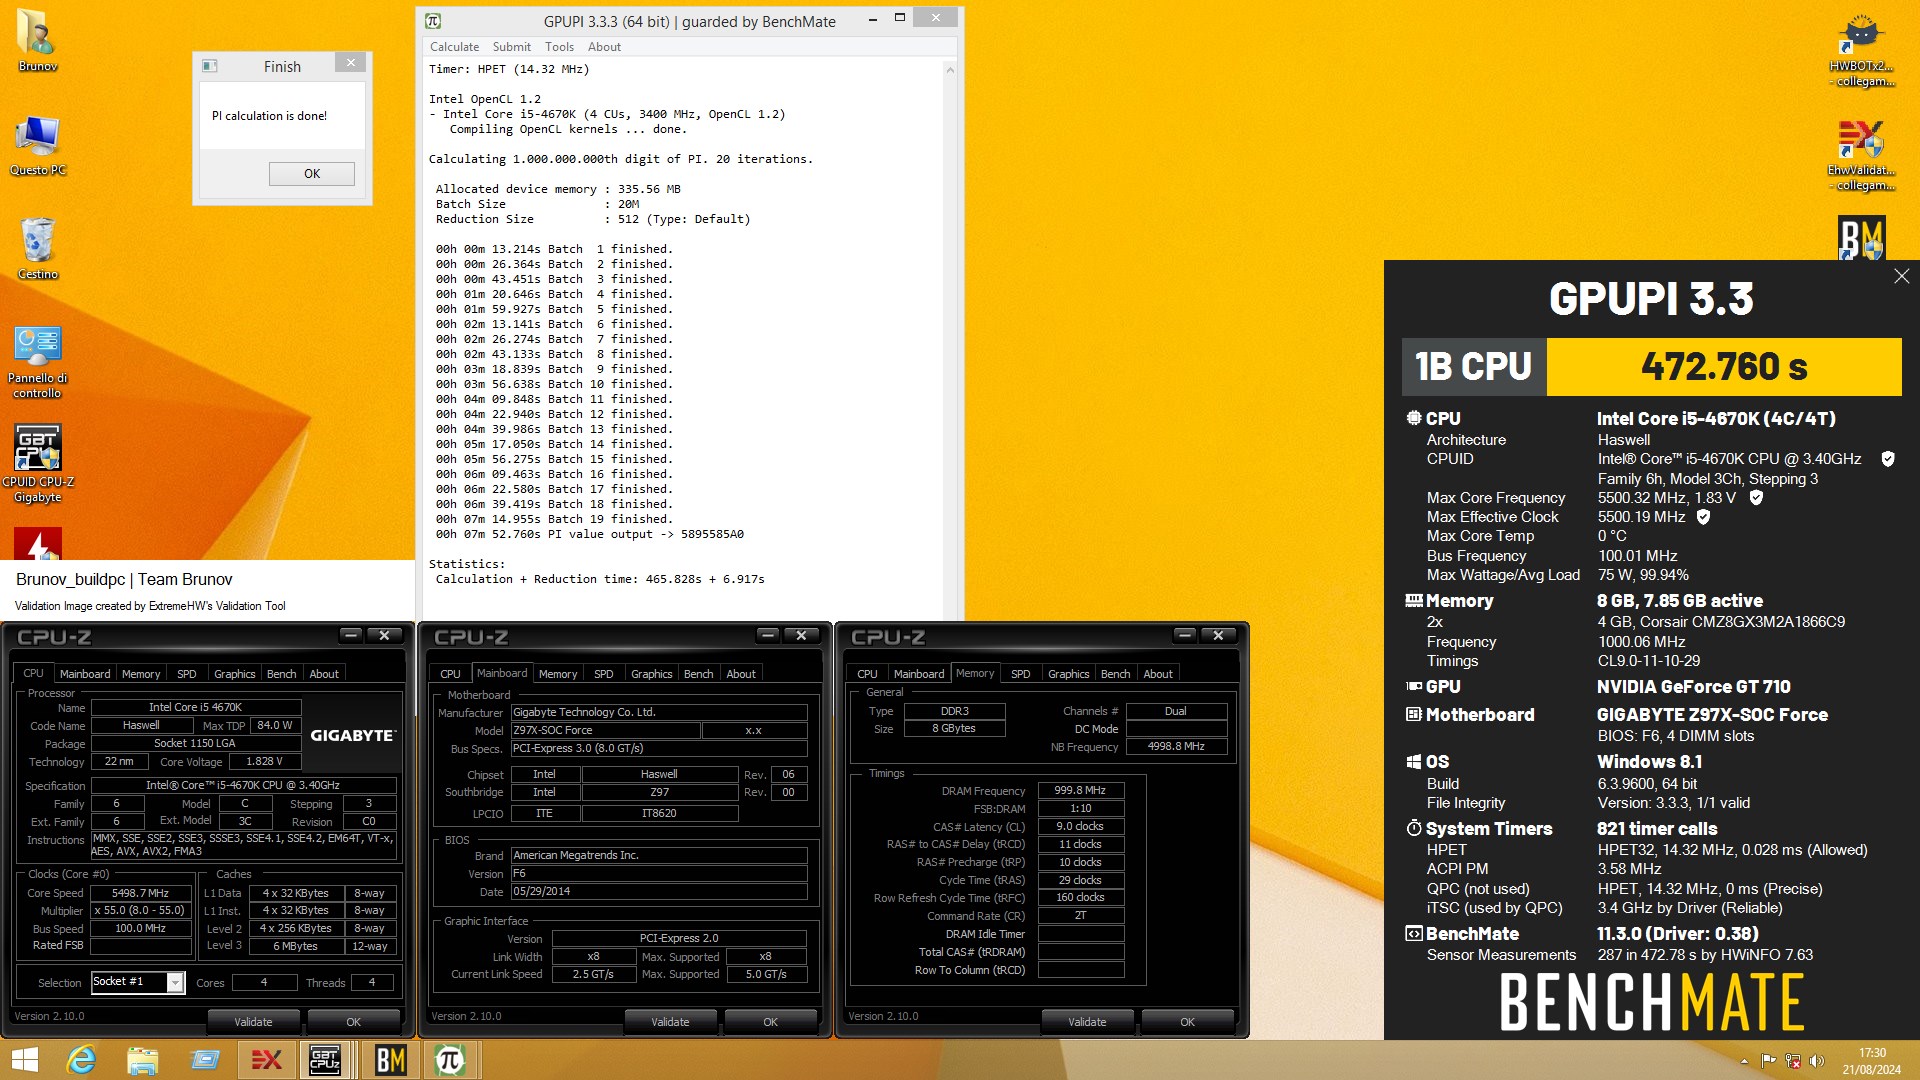Switch to Bench tab in first CPU-Z window
The height and width of the screenshot is (1080, 1920).
282,674
